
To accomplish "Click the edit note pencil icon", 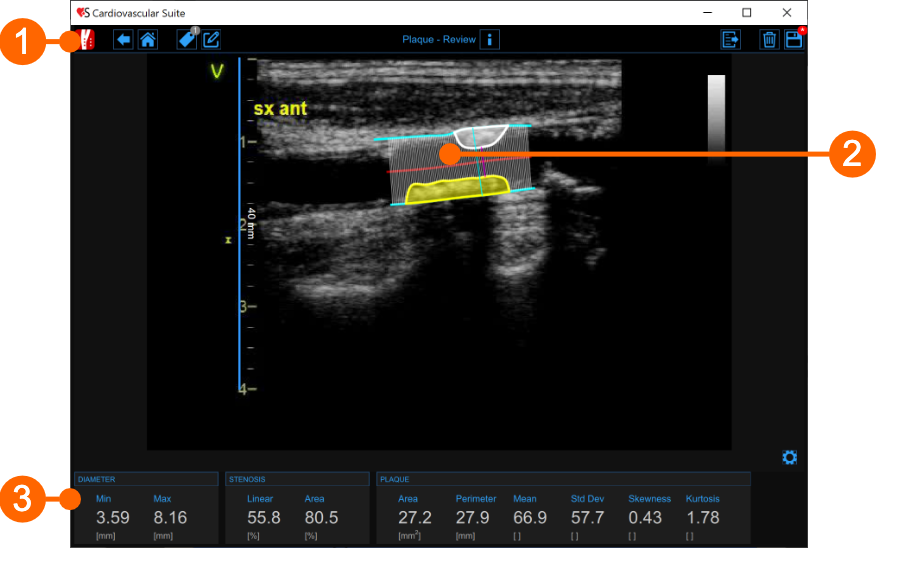I will (x=211, y=40).
